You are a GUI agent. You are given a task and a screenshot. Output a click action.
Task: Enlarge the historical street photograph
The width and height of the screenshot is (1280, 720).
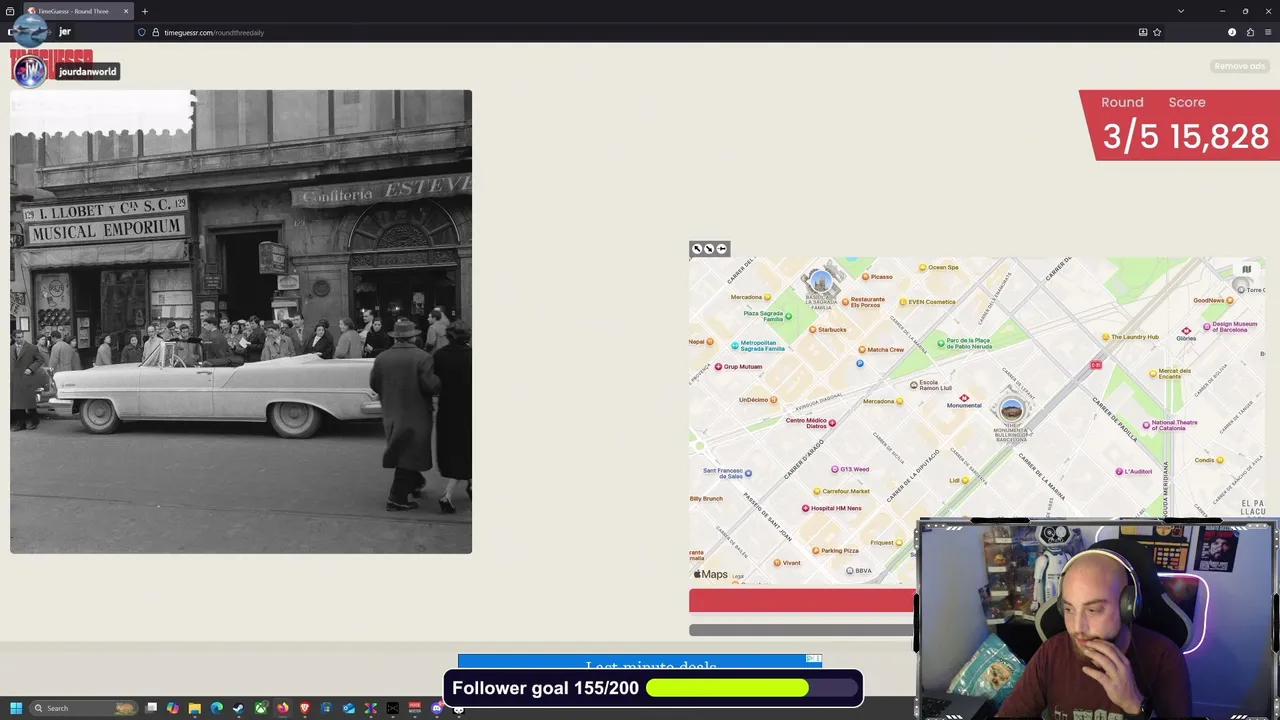[241, 322]
